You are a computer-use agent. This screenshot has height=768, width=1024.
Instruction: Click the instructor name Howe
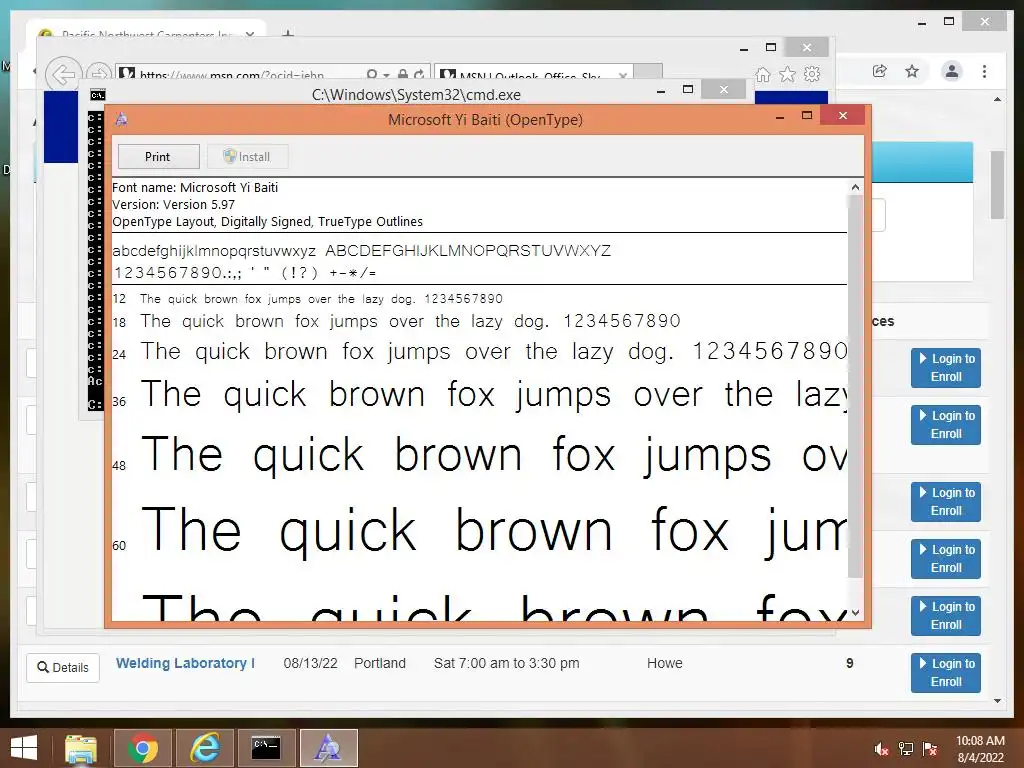pos(664,664)
